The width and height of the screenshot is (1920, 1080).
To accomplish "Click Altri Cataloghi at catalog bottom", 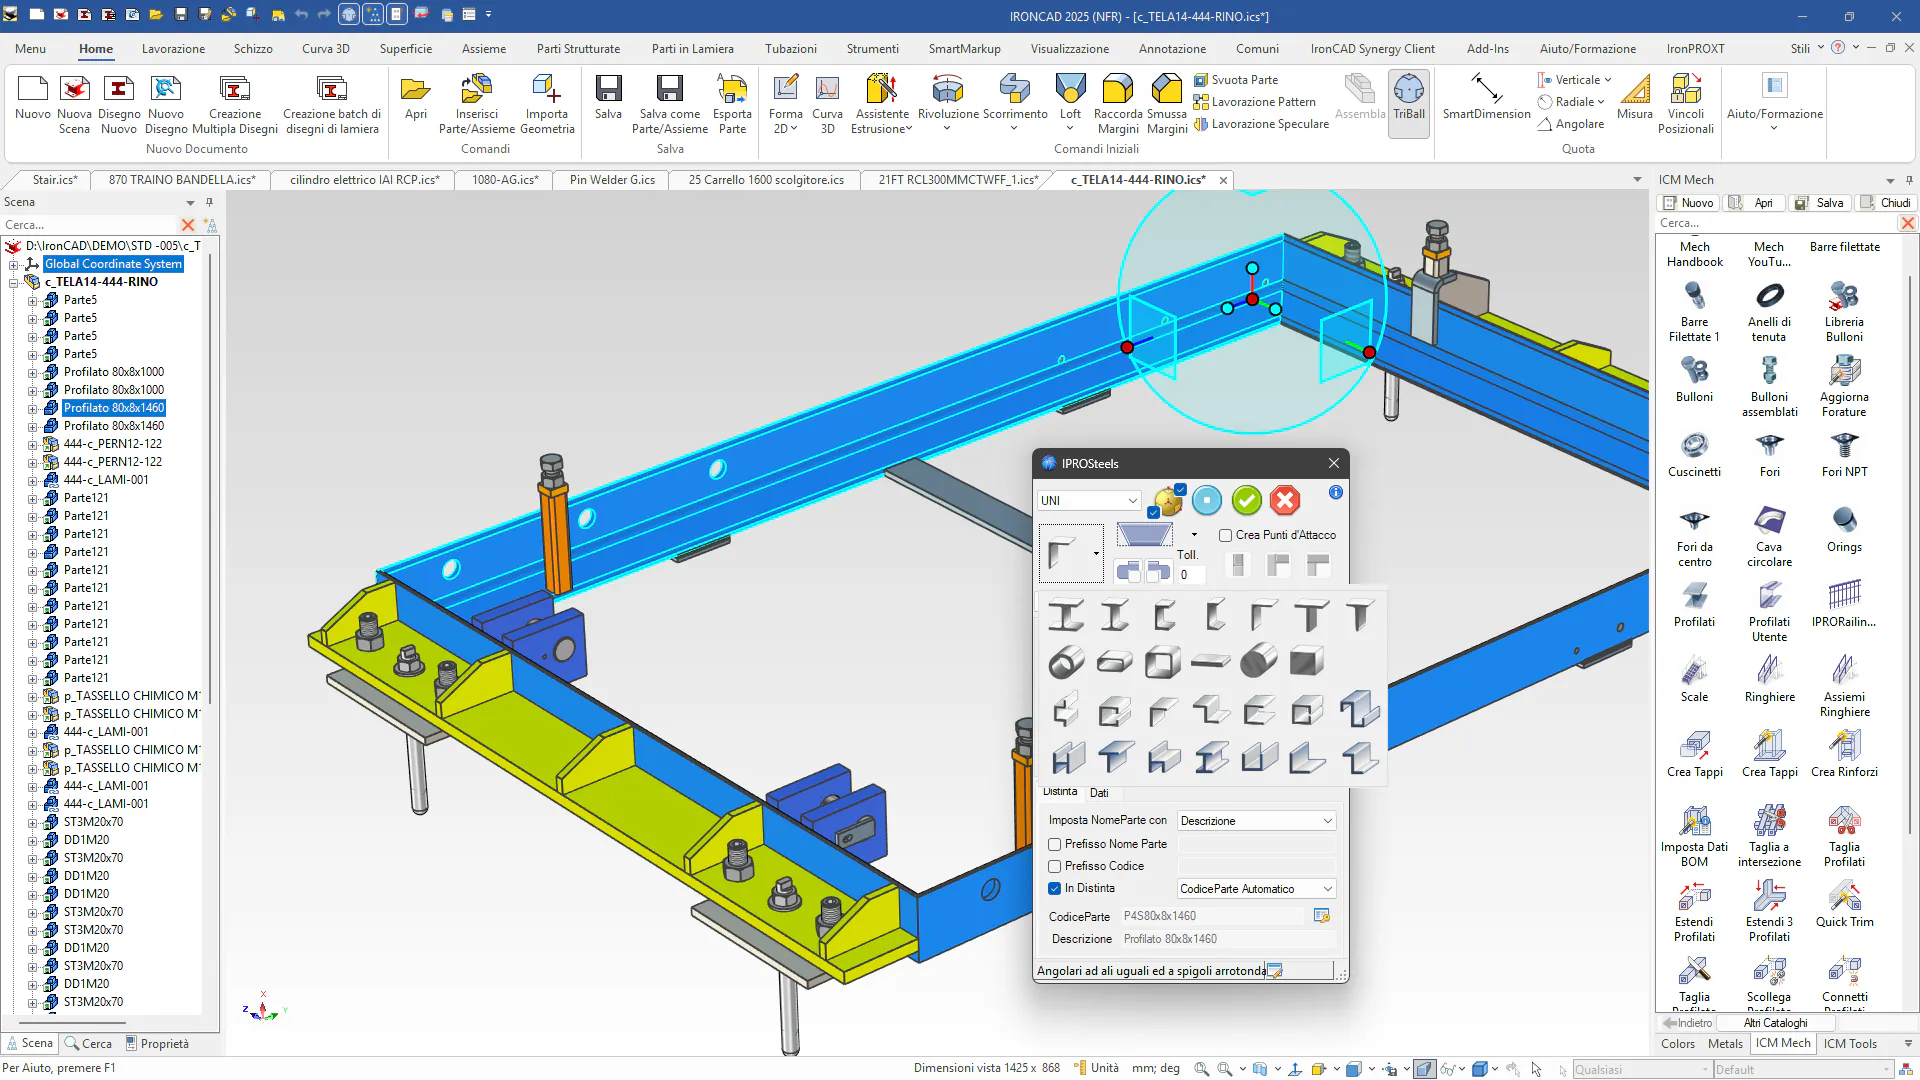I will (1775, 1023).
